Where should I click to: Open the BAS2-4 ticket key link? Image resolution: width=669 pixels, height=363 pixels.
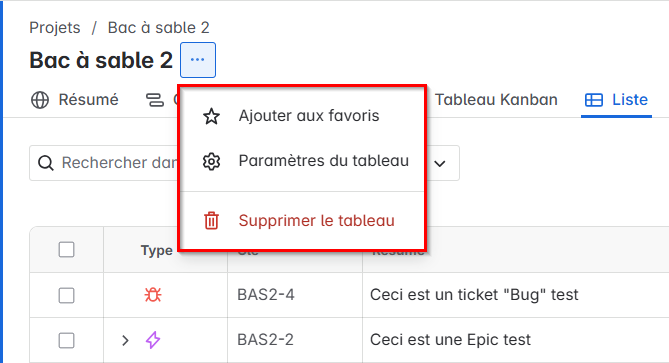(266, 295)
